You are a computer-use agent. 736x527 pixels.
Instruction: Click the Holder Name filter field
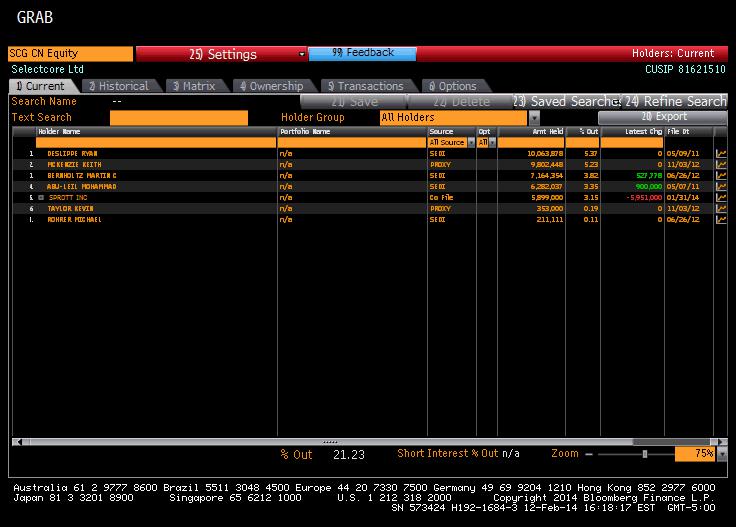point(156,143)
